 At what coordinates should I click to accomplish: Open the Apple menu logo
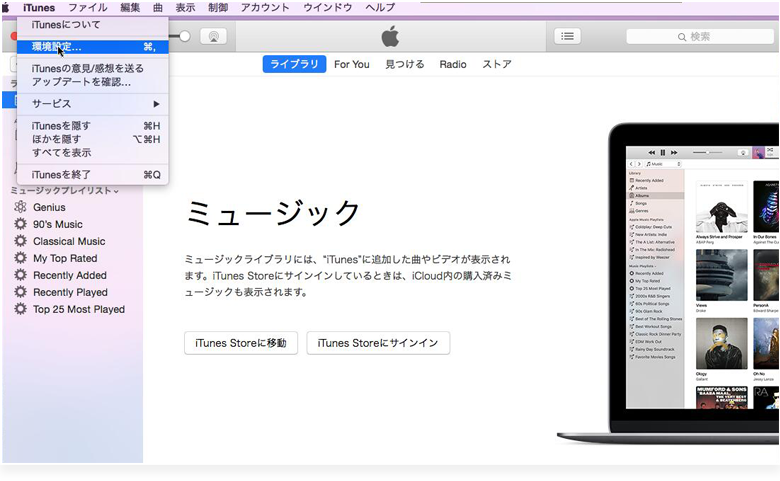pos(6,7)
